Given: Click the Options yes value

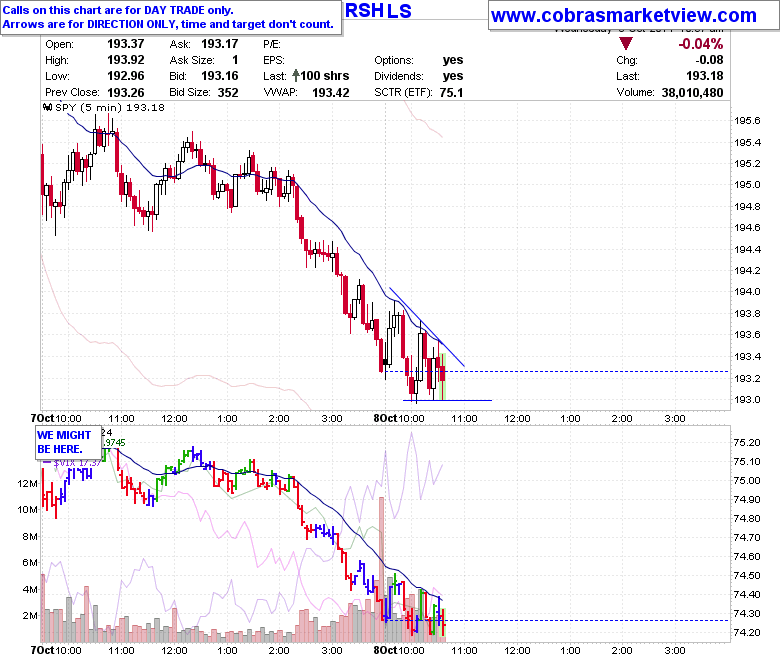Looking at the screenshot, I should [x=453, y=60].
